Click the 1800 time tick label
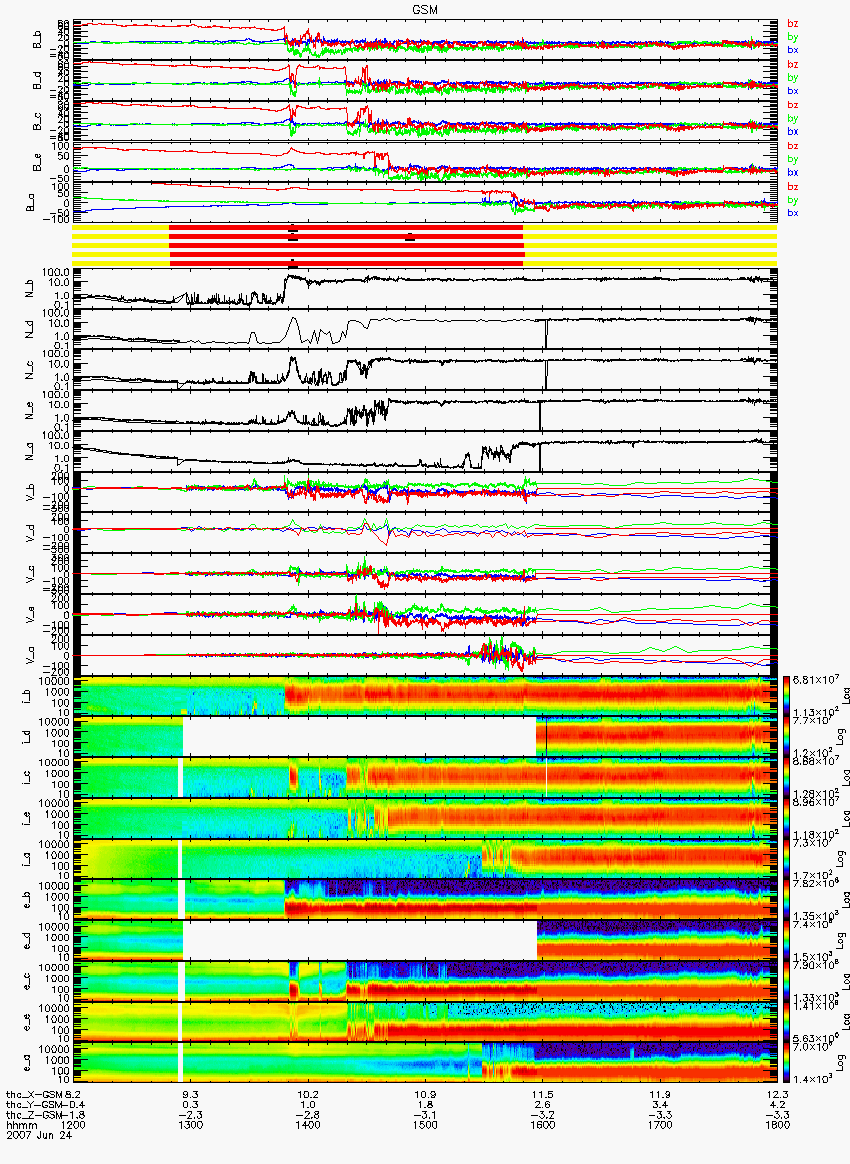Viewport: 850px width, 1164px height. (x=777, y=1125)
